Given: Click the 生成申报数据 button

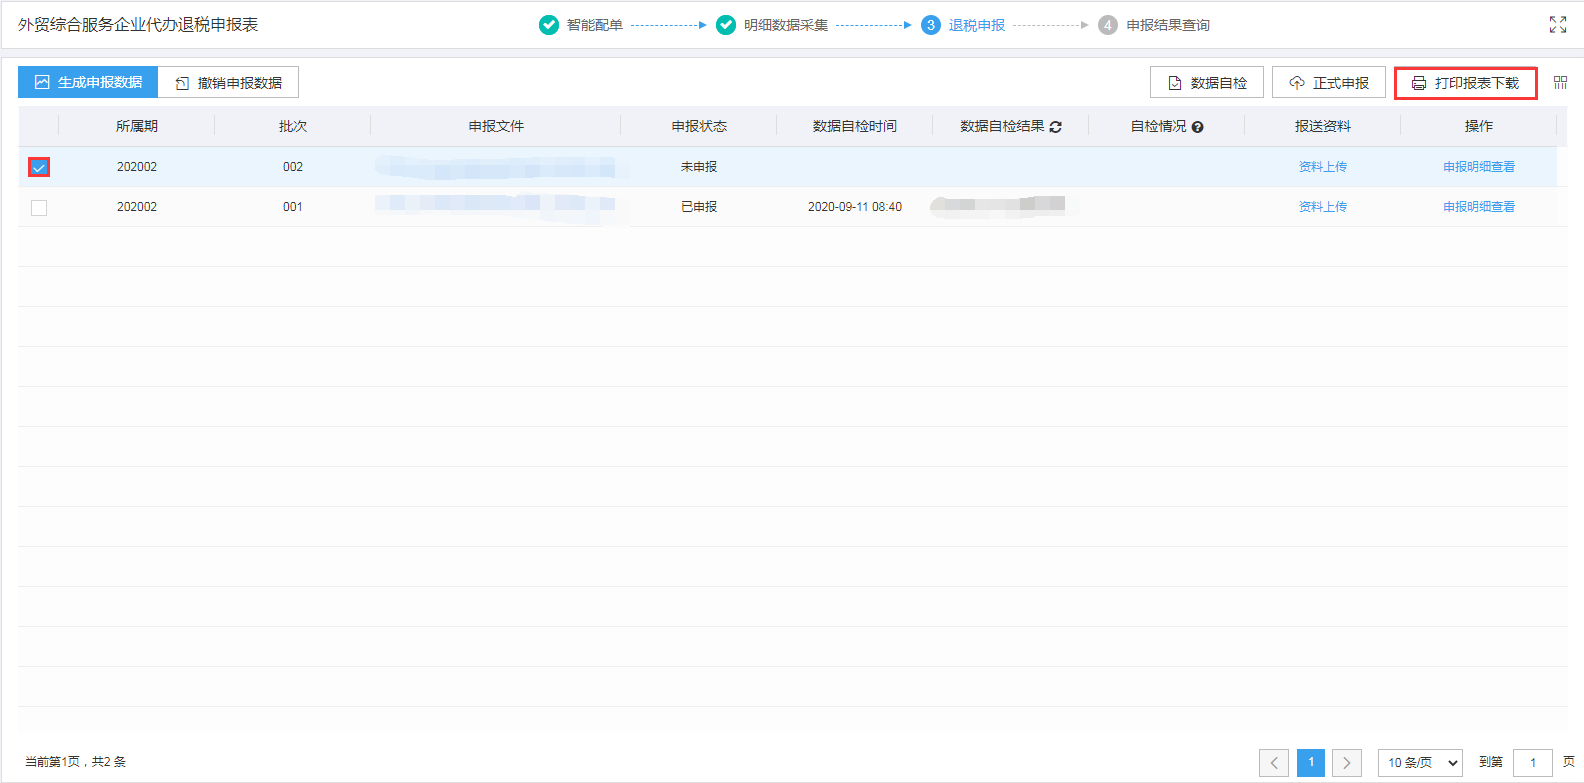Looking at the screenshot, I should tap(88, 82).
